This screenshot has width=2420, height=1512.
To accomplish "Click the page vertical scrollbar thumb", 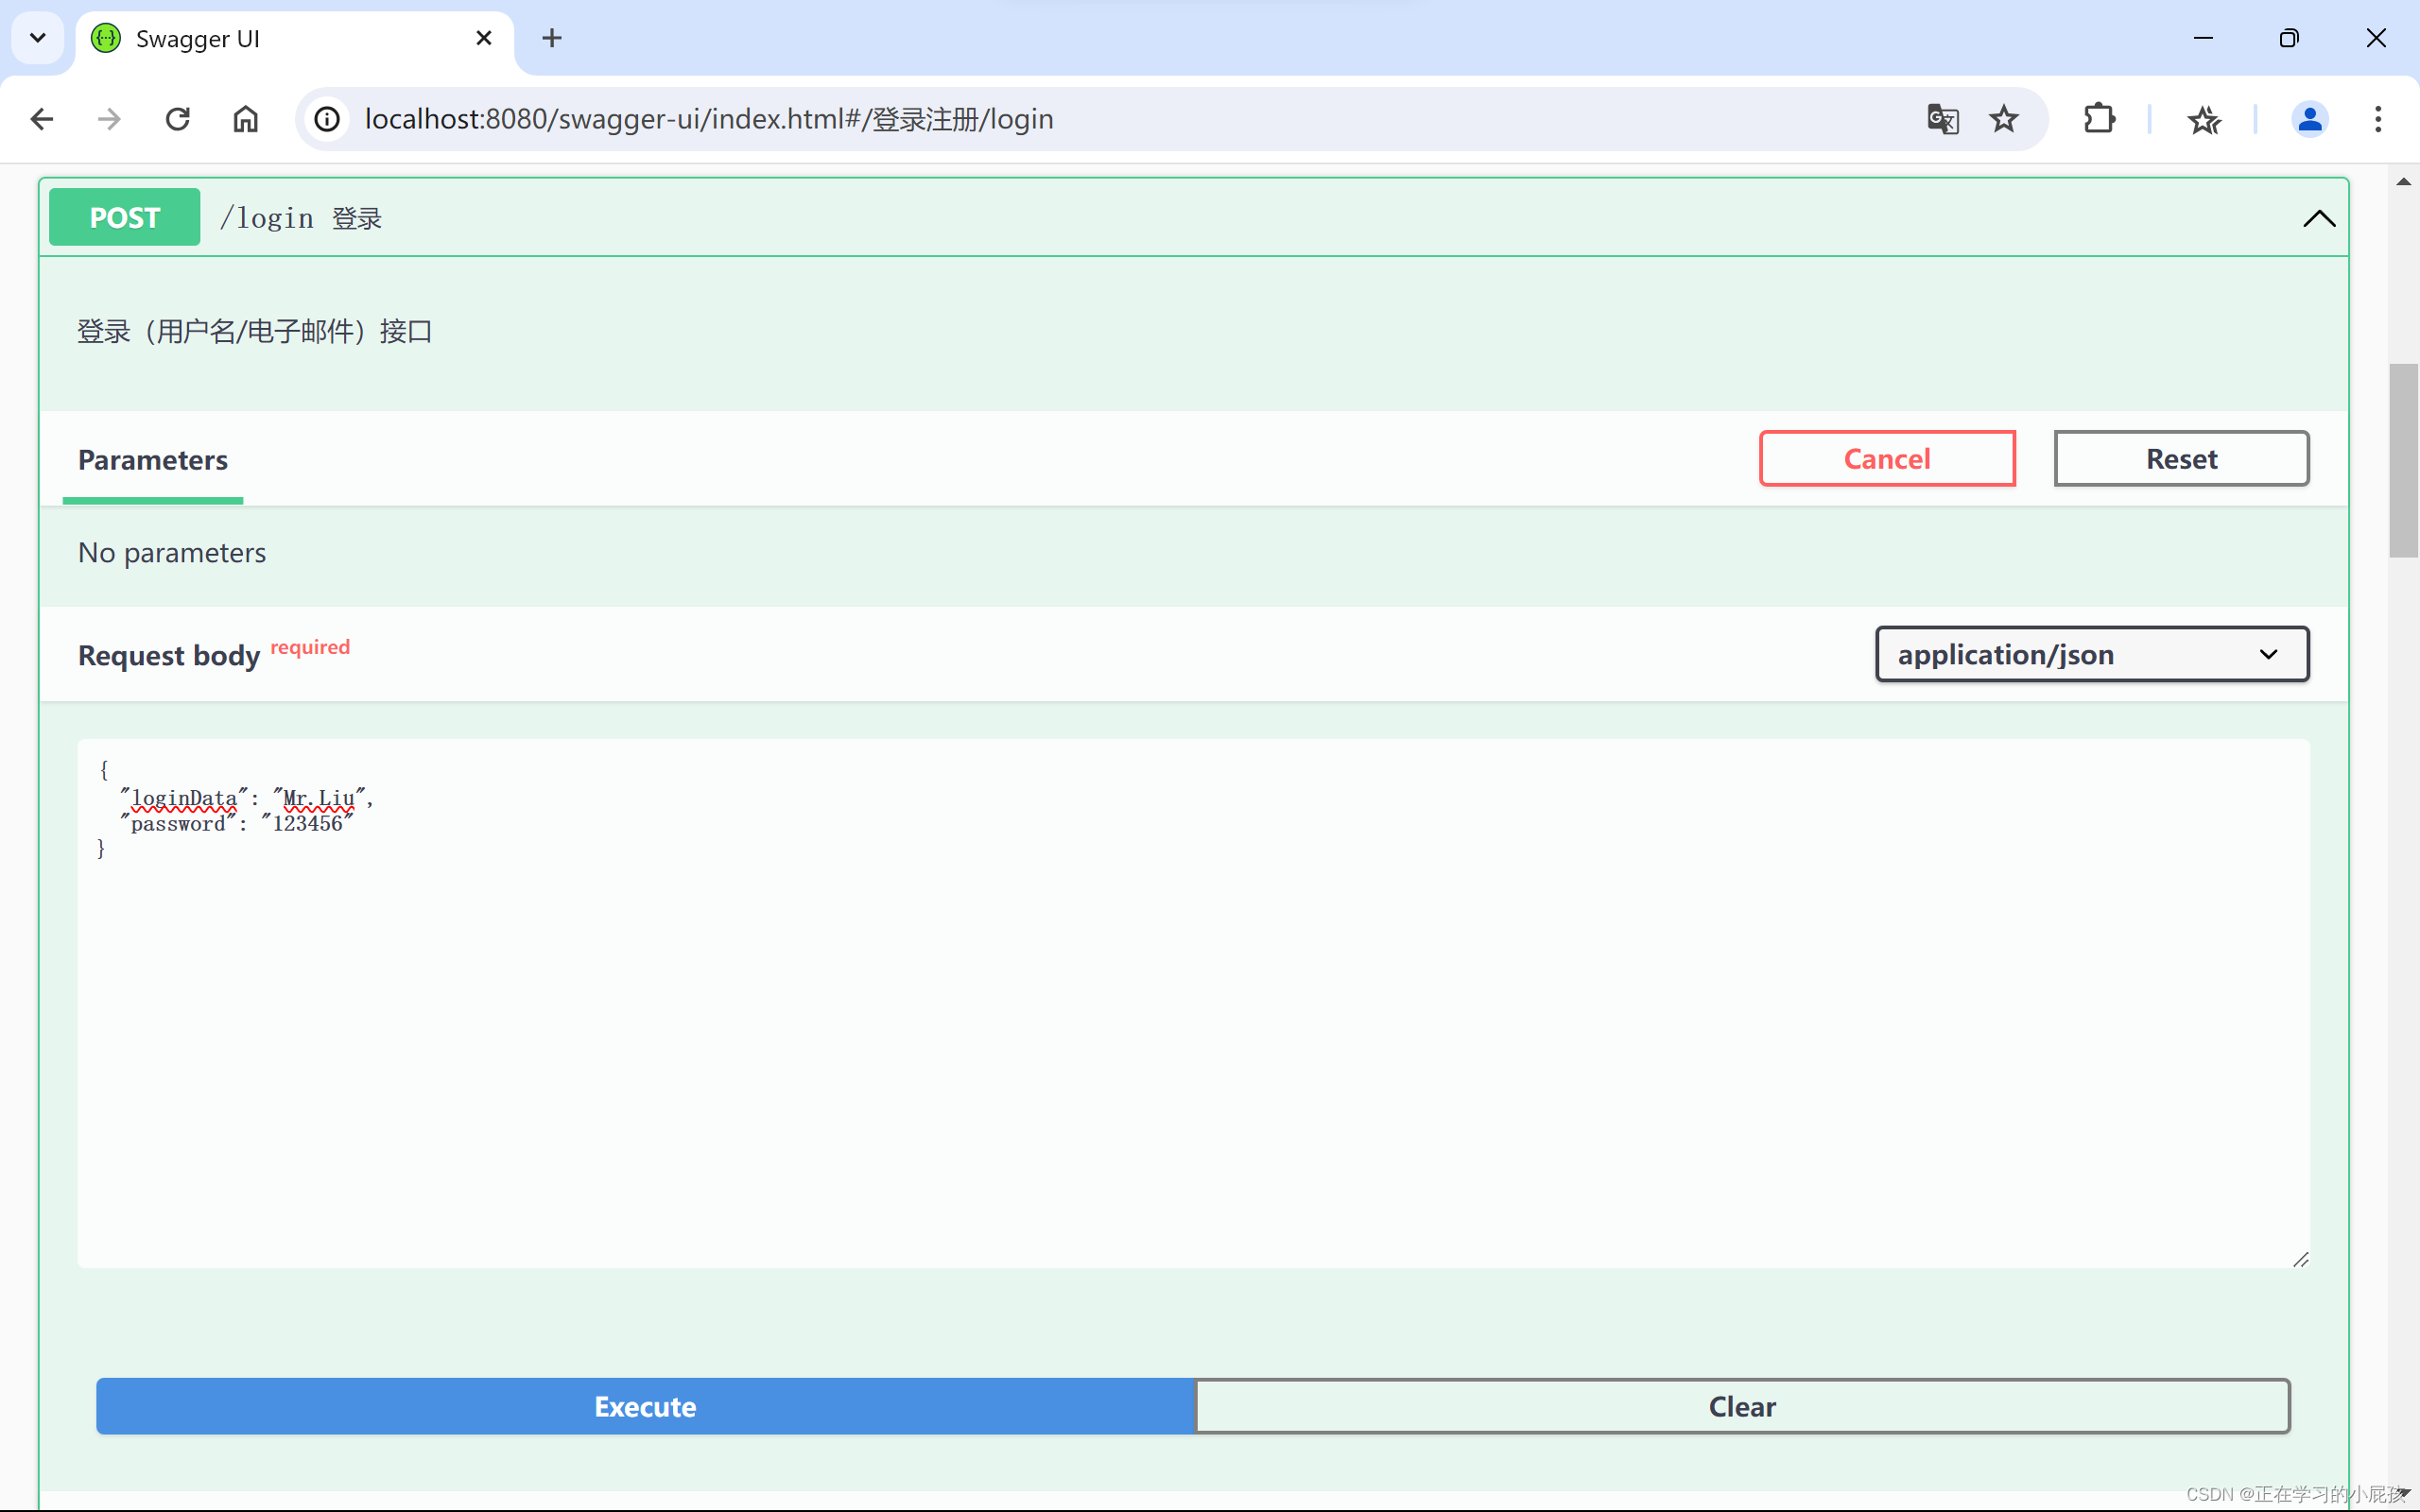I will click(2403, 461).
